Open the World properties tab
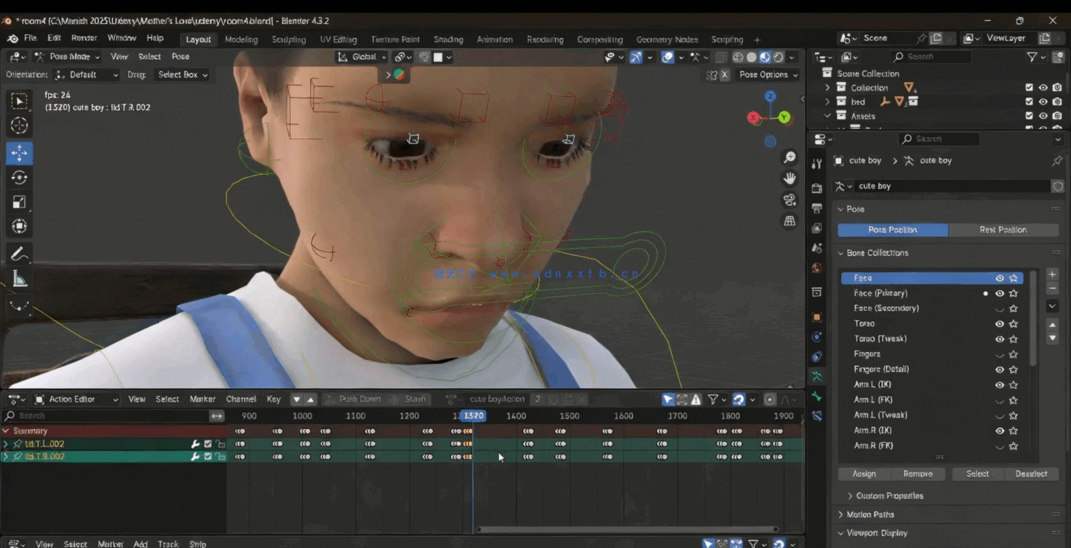The width and height of the screenshot is (1071, 548). (x=817, y=268)
